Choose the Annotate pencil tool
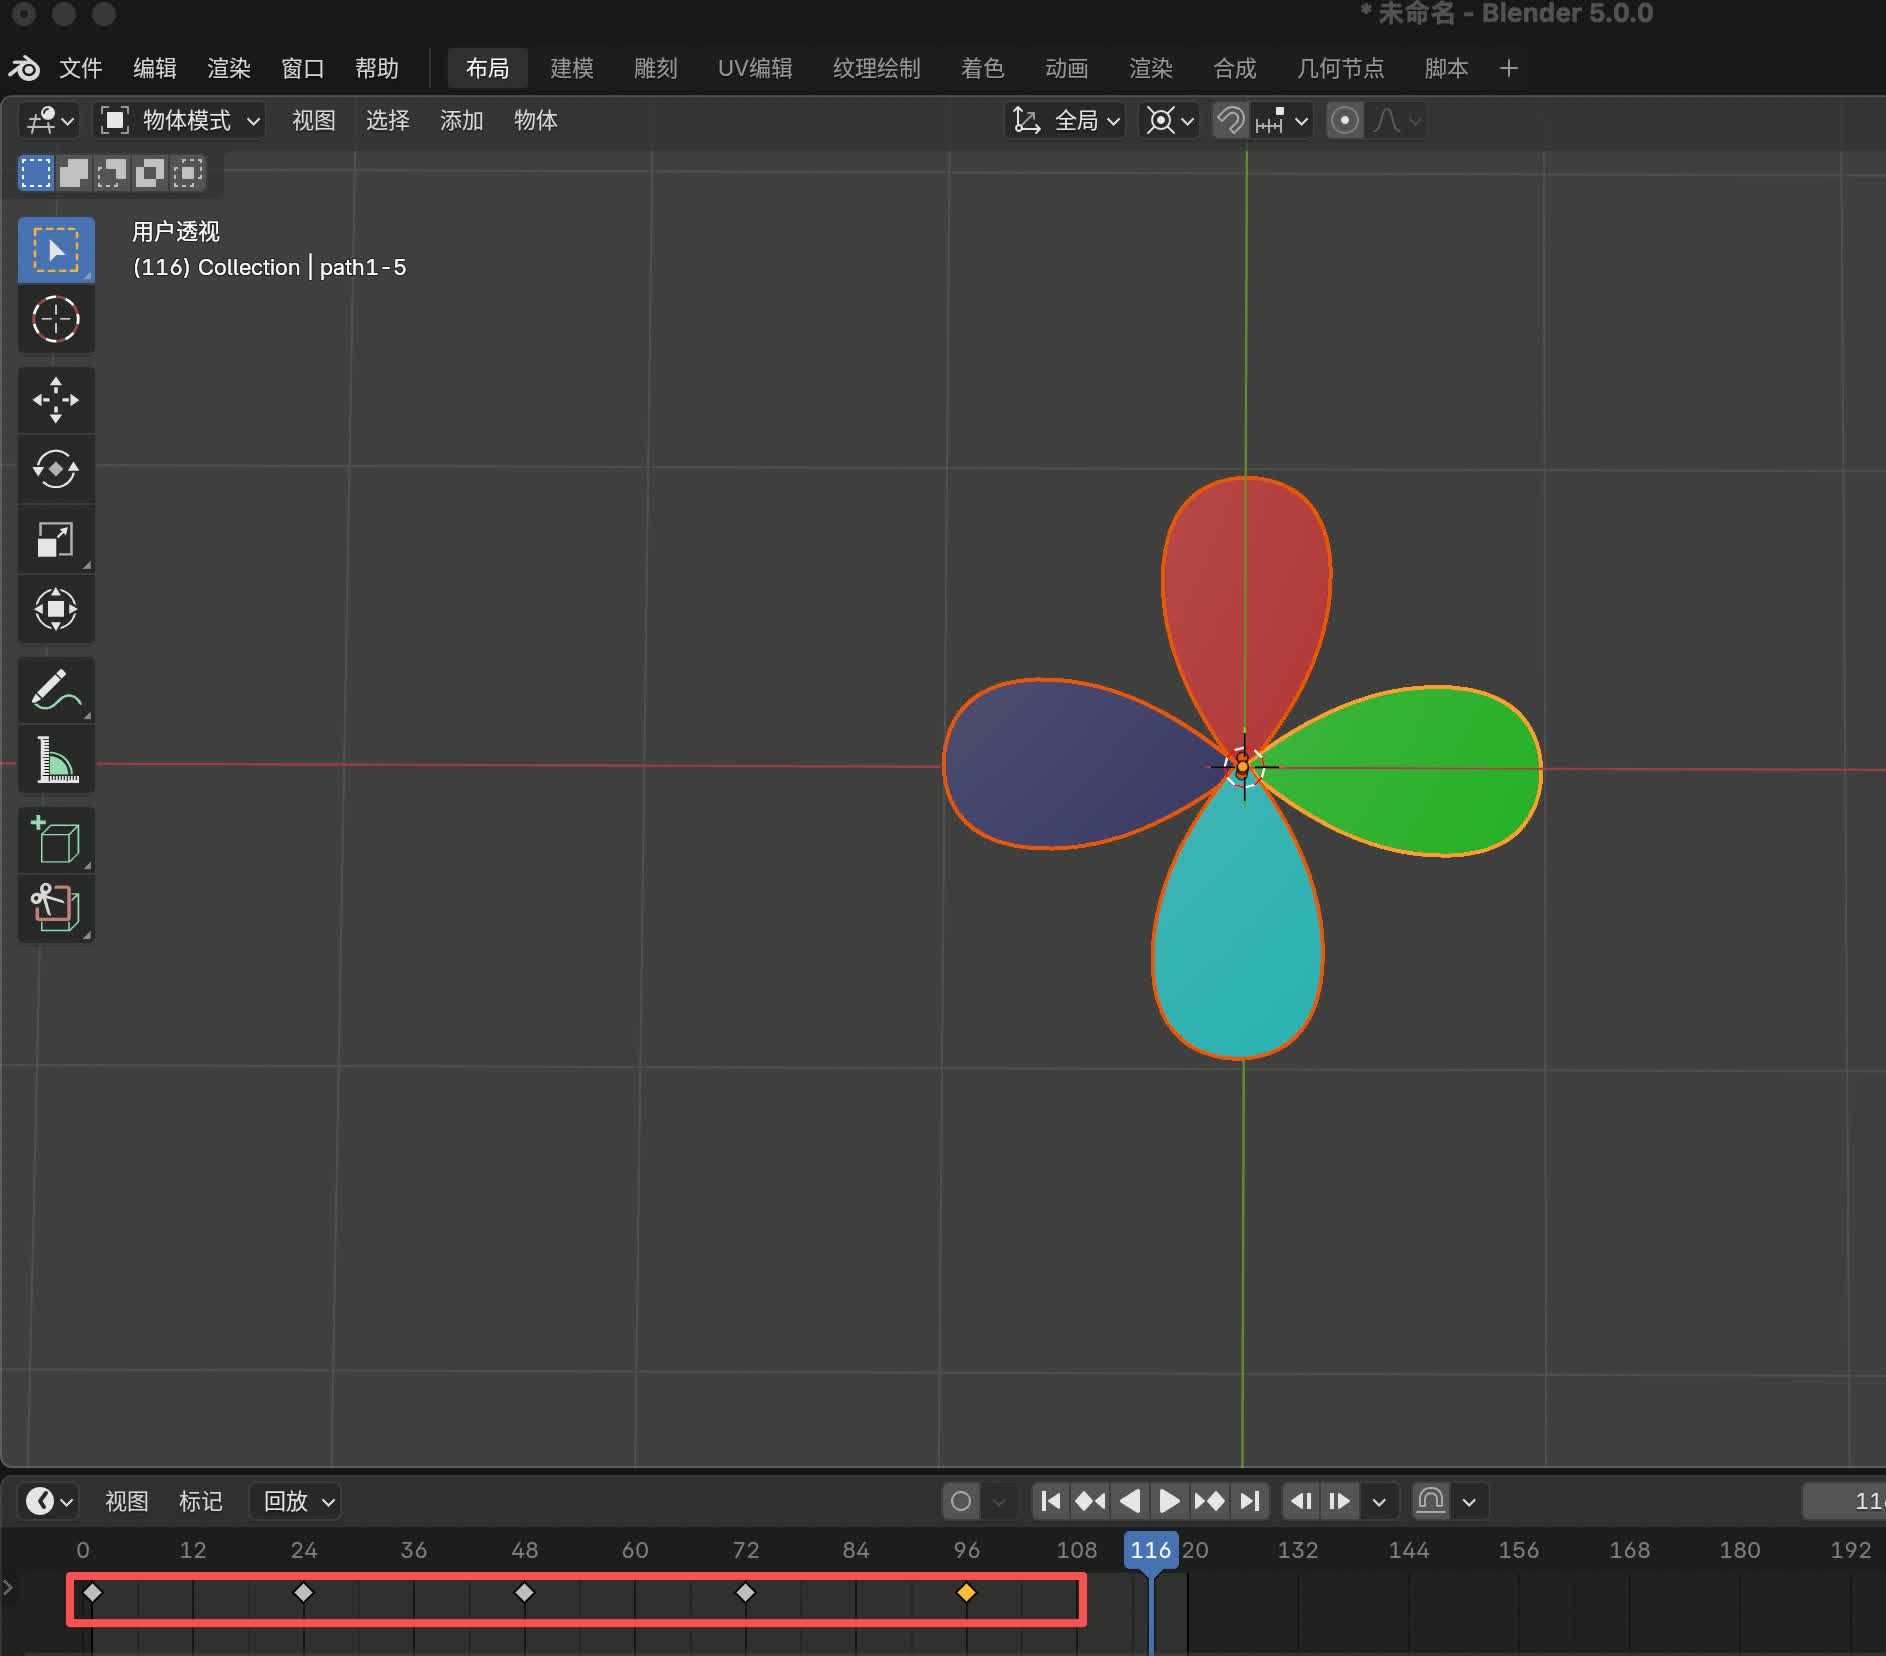 [56, 690]
